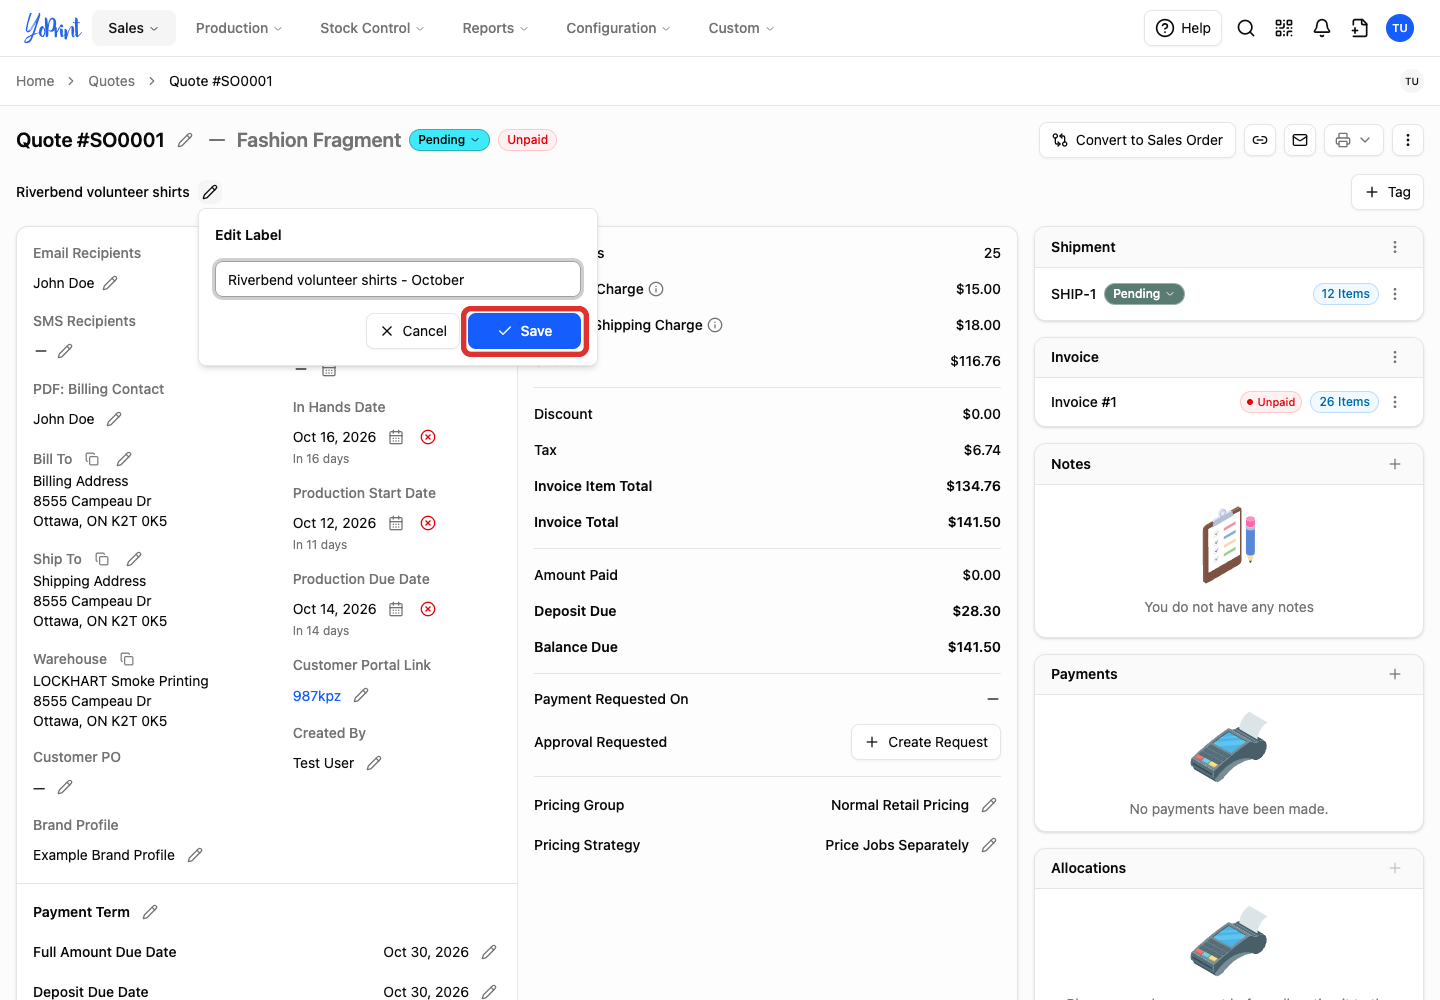Copy the Bill To address
The height and width of the screenshot is (1000, 1440).
pos(92,459)
